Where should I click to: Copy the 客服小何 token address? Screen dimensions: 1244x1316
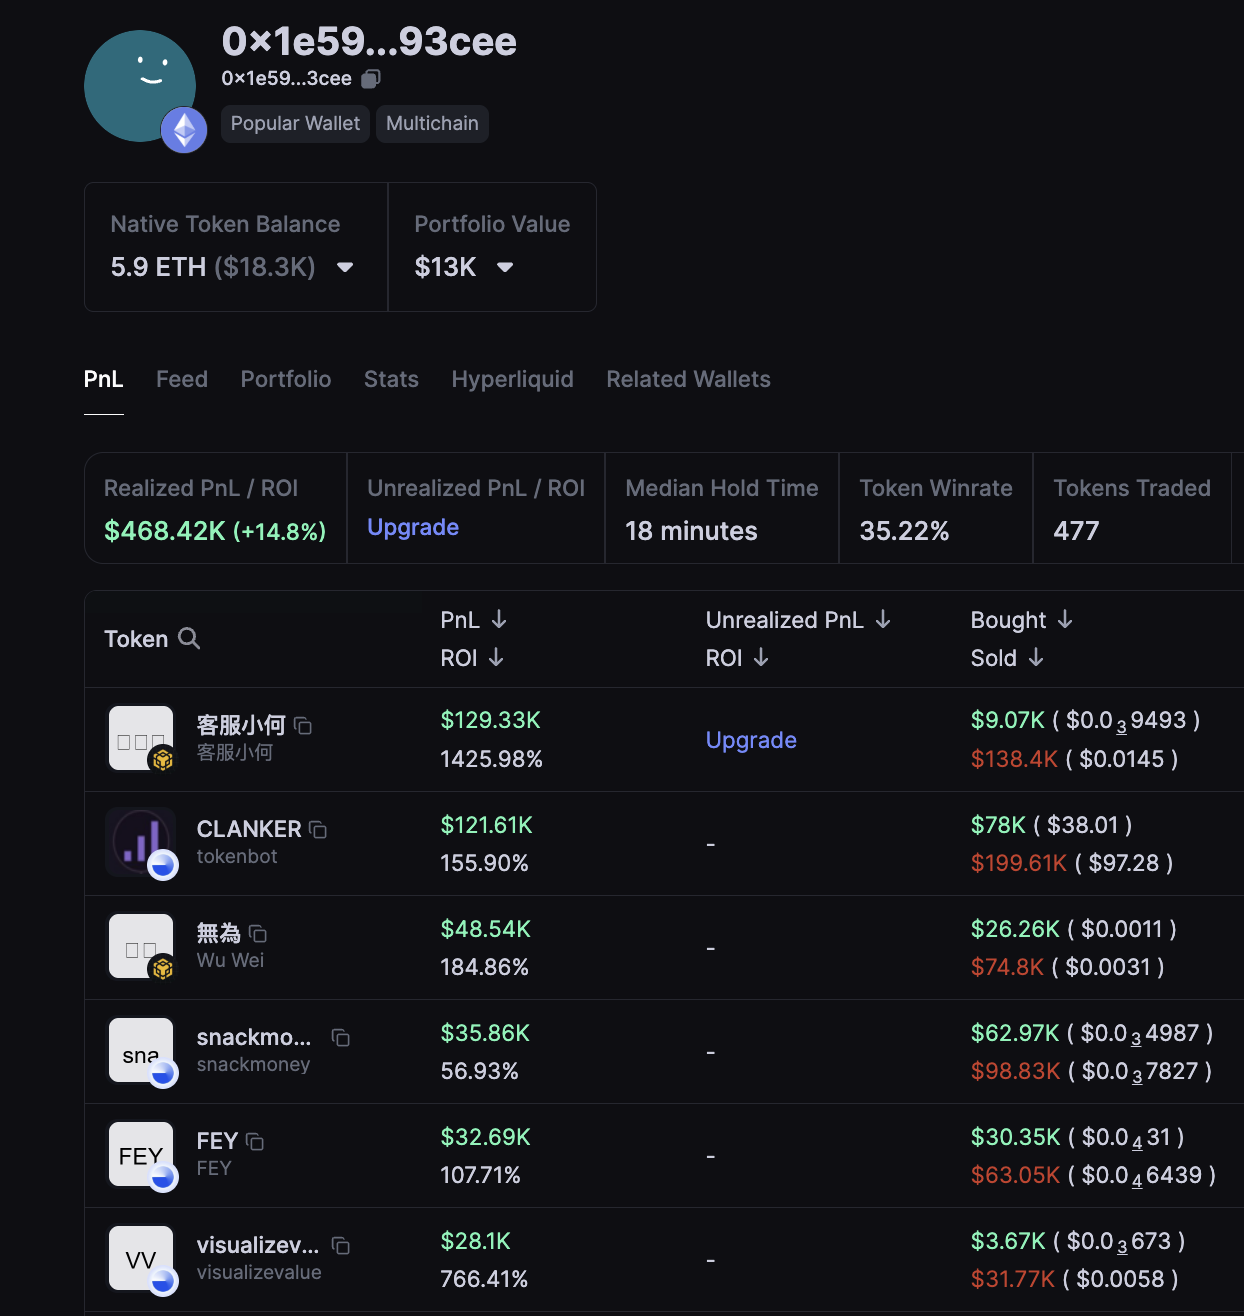click(x=303, y=726)
